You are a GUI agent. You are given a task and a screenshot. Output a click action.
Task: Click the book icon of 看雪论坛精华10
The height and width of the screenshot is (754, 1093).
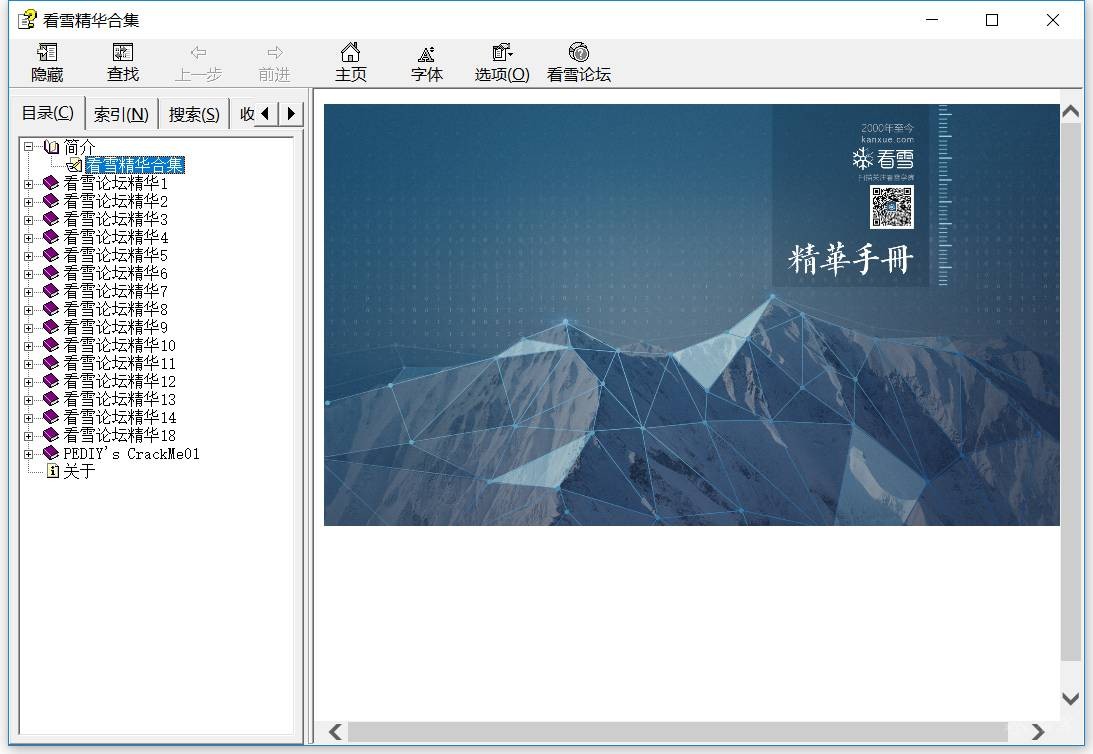[x=51, y=345]
